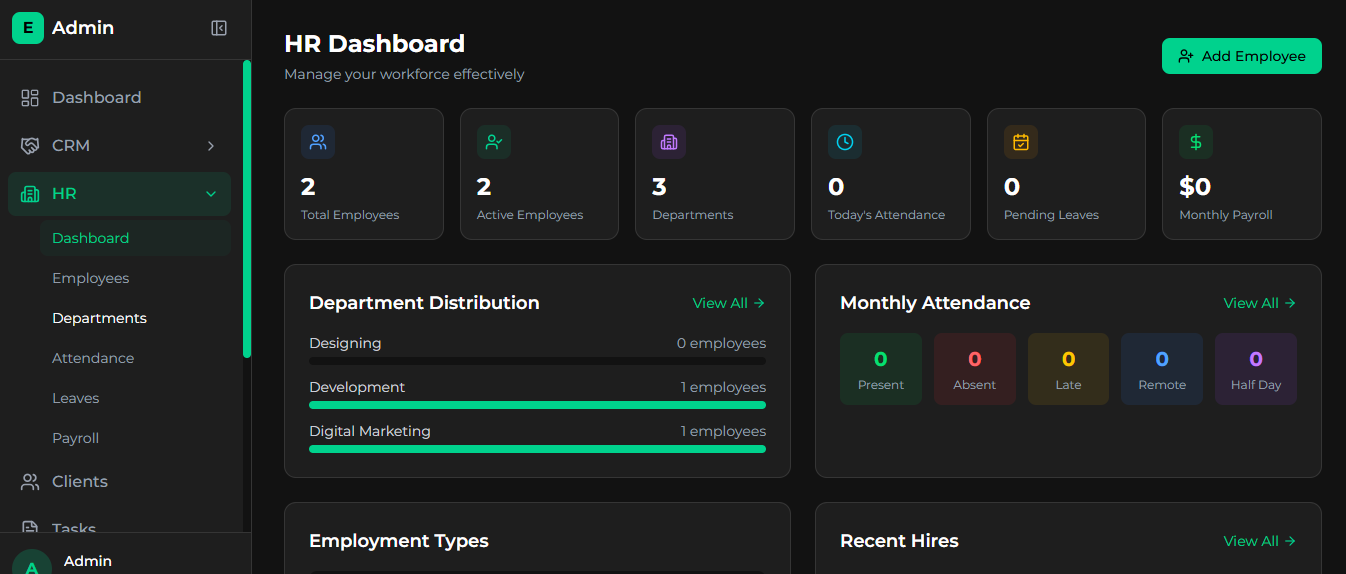Open the Payroll sidebar item
1346x574 pixels.
pos(76,438)
